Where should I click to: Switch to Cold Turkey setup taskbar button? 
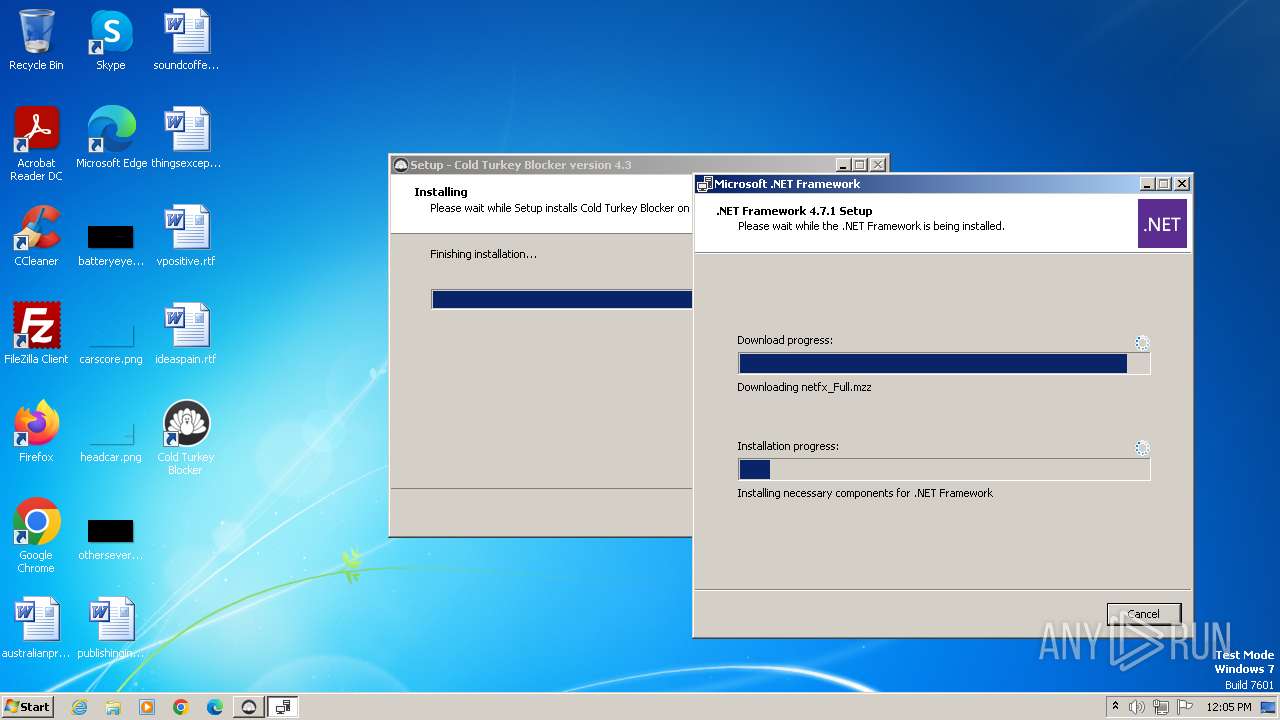click(x=249, y=707)
